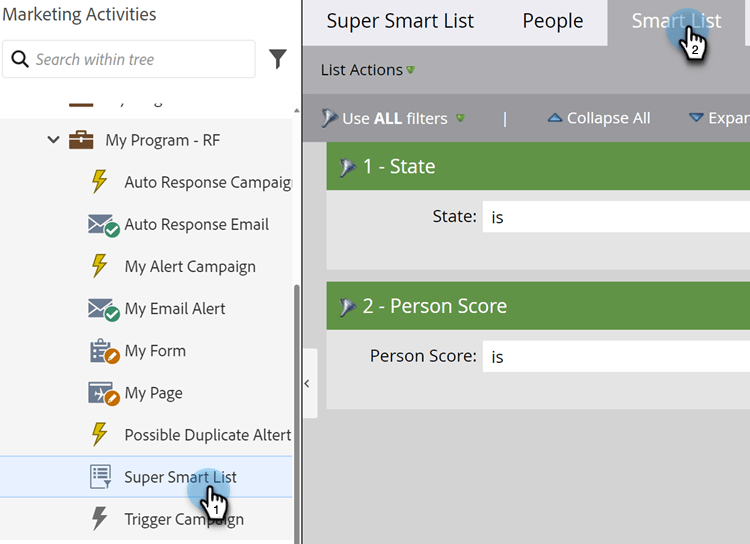Image resolution: width=750 pixels, height=544 pixels.
Task: Collapse the My Program - RF folder
Action: [54, 140]
